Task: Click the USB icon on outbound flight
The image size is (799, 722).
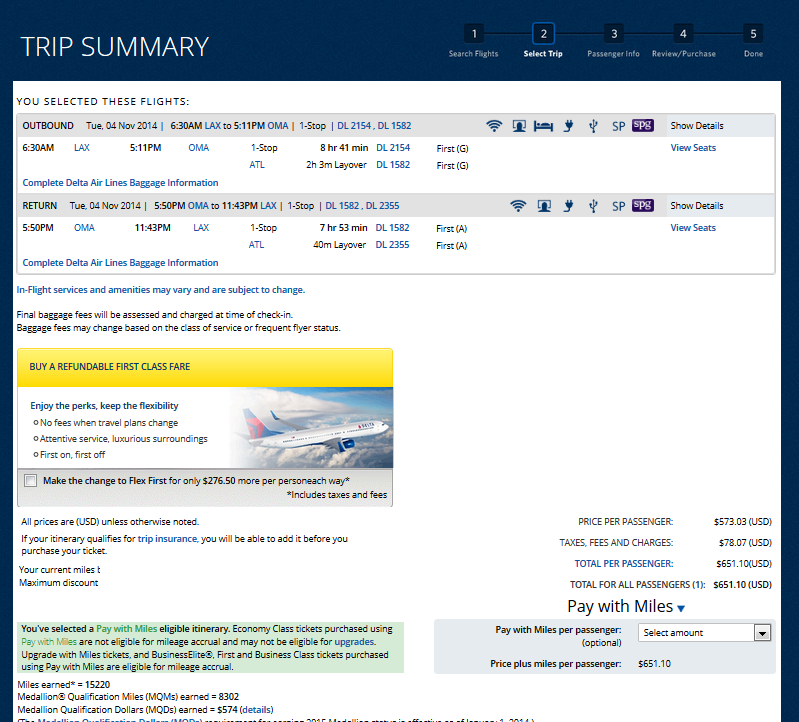Action: (593, 126)
